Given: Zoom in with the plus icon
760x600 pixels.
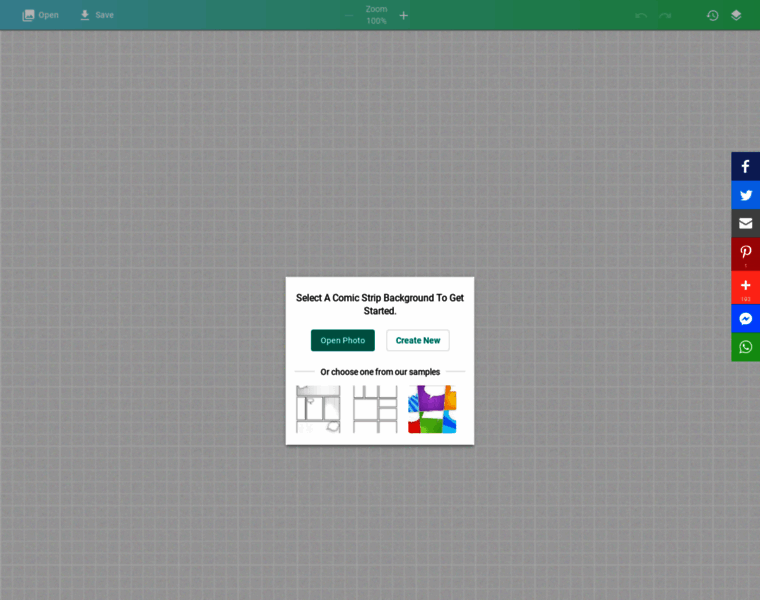Looking at the screenshot, I should tap(404, 15).
